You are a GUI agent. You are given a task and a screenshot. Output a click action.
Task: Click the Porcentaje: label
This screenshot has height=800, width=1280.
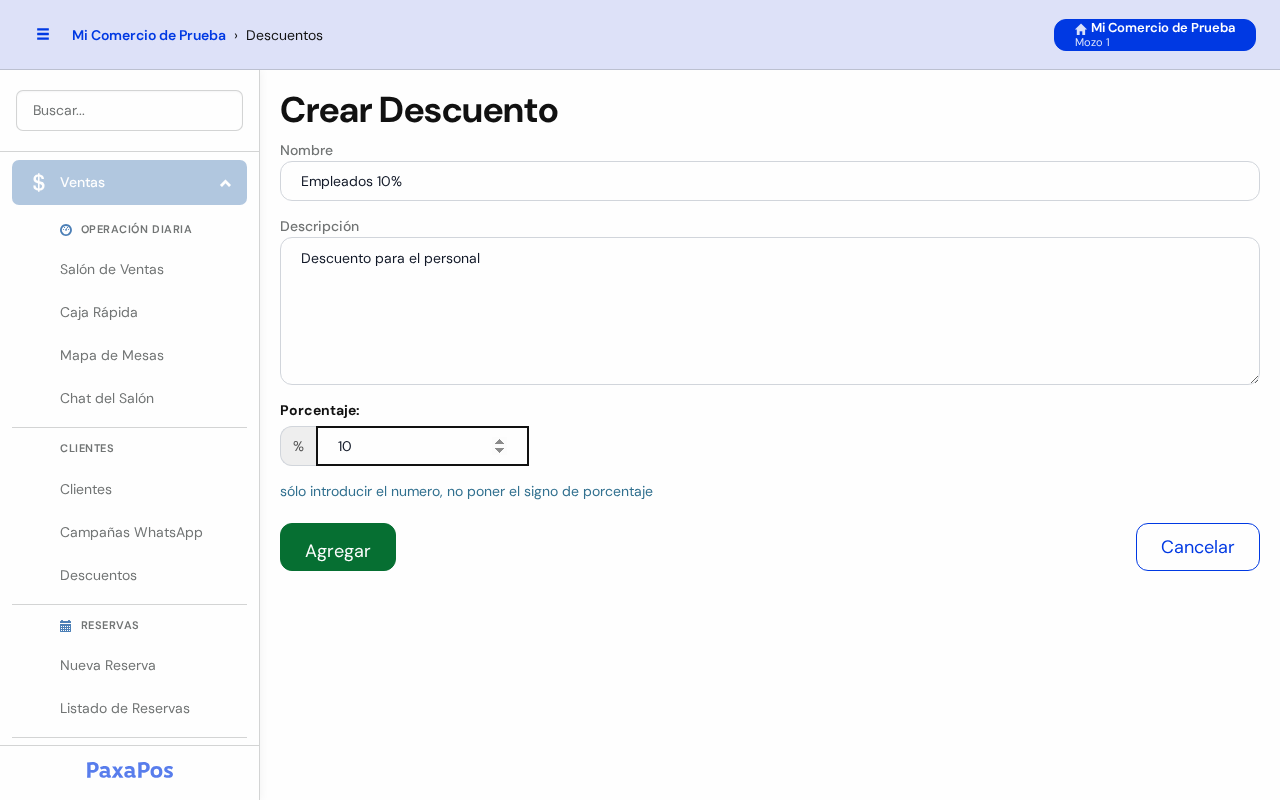click(320, 410)
